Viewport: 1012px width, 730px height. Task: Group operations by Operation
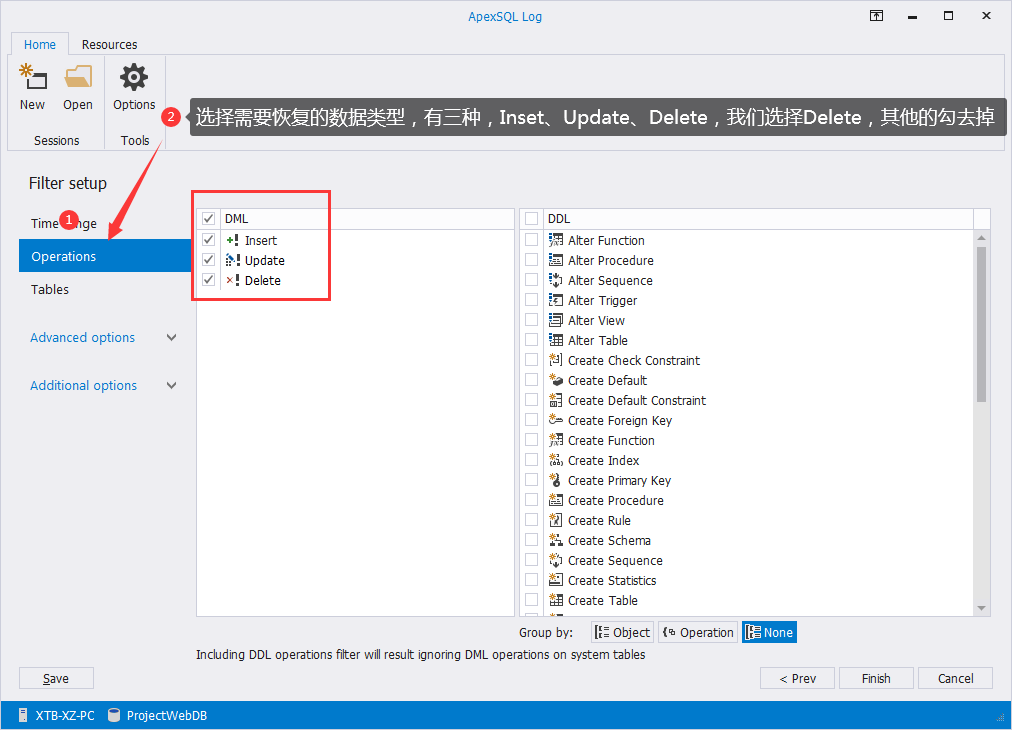point(698,633)
